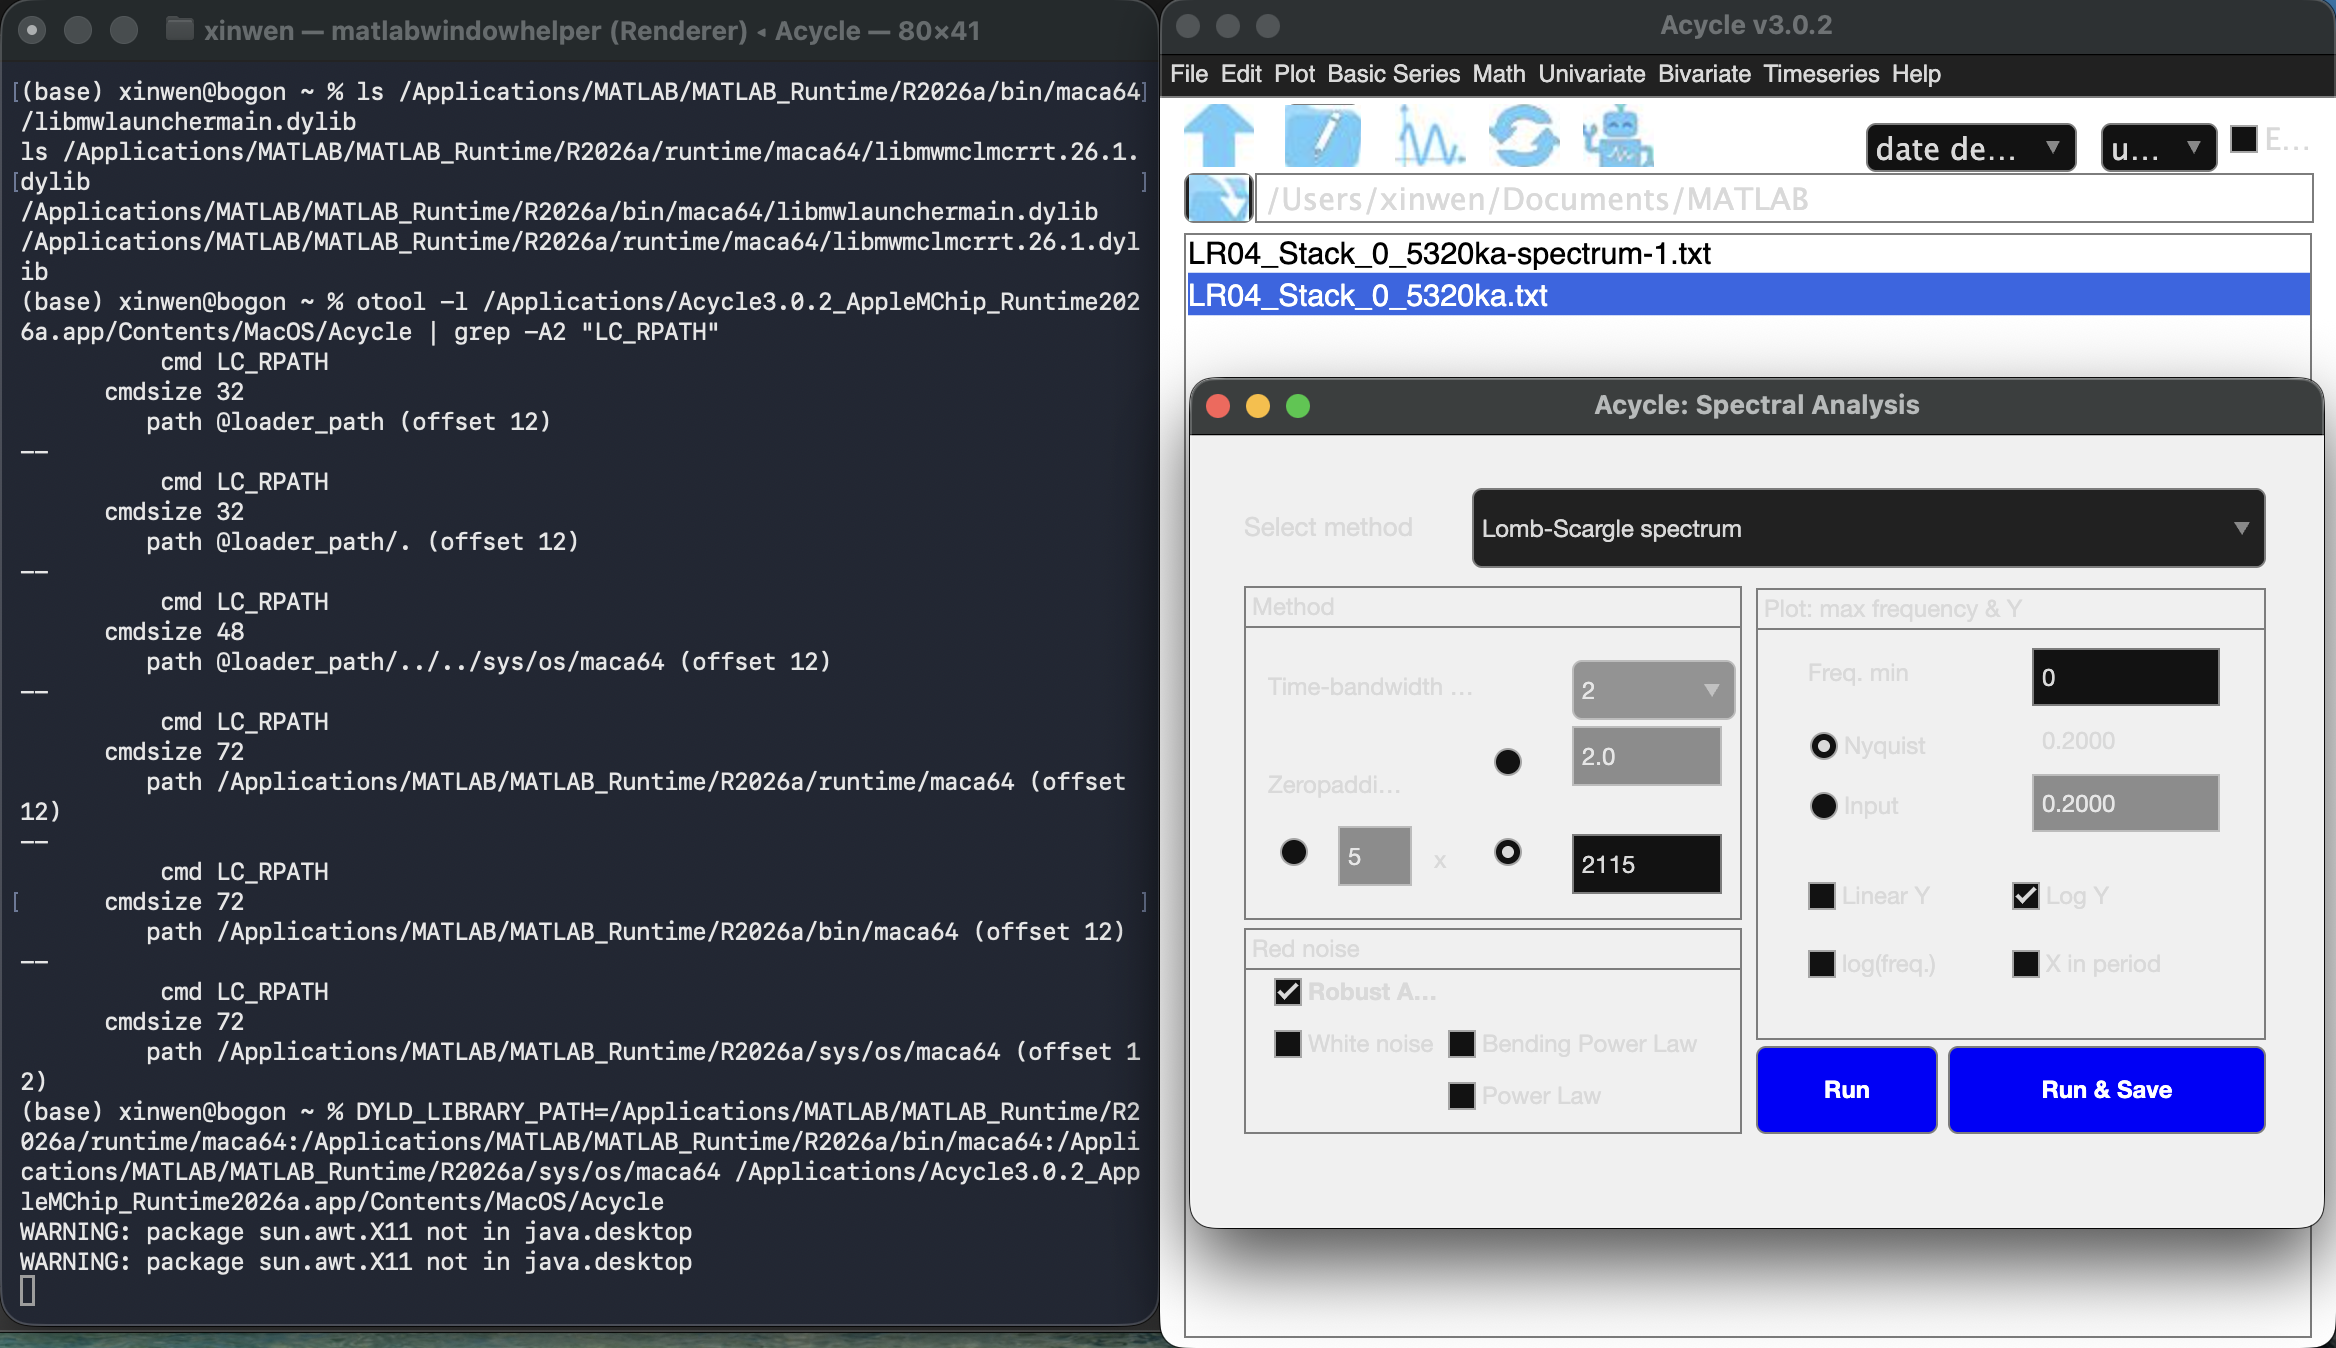Open the Math menu
The height and width of the screenshot is (1348, 2336).
(1499, 74)
